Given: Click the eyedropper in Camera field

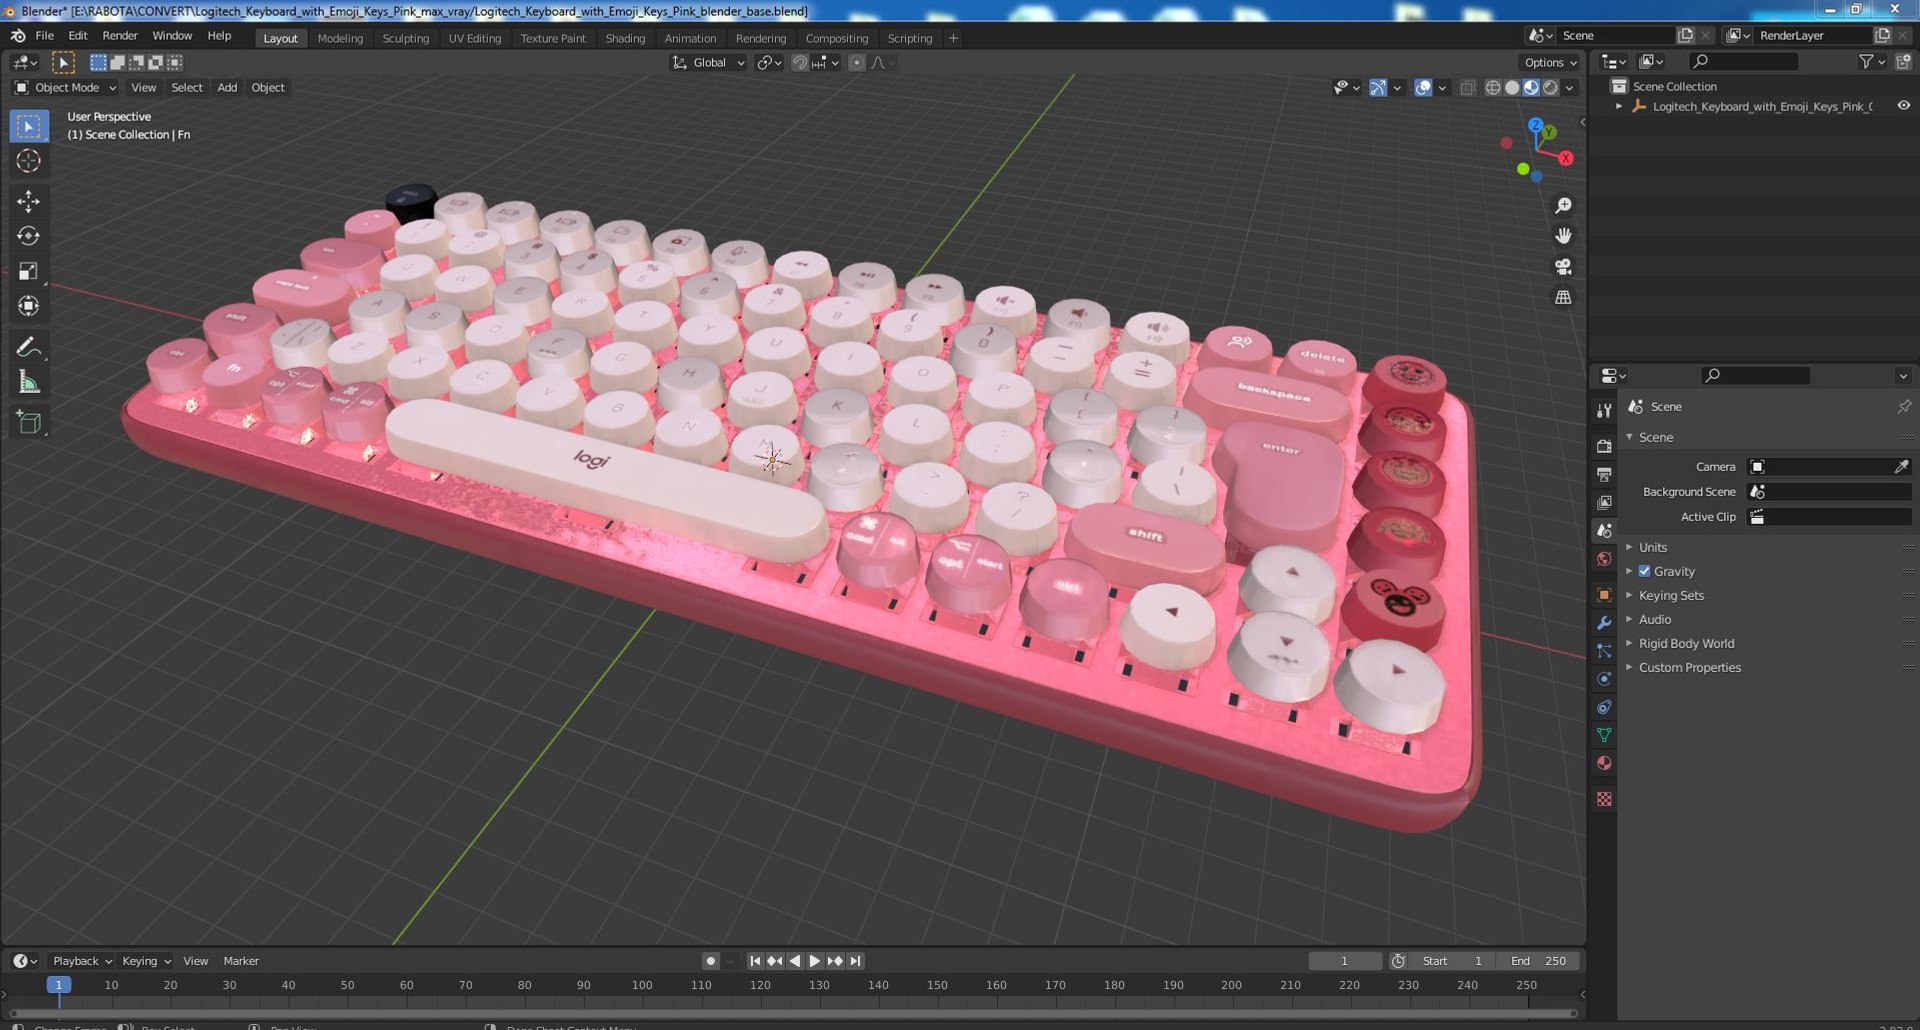Looking at the screenshot, I should coord(1901,467).
